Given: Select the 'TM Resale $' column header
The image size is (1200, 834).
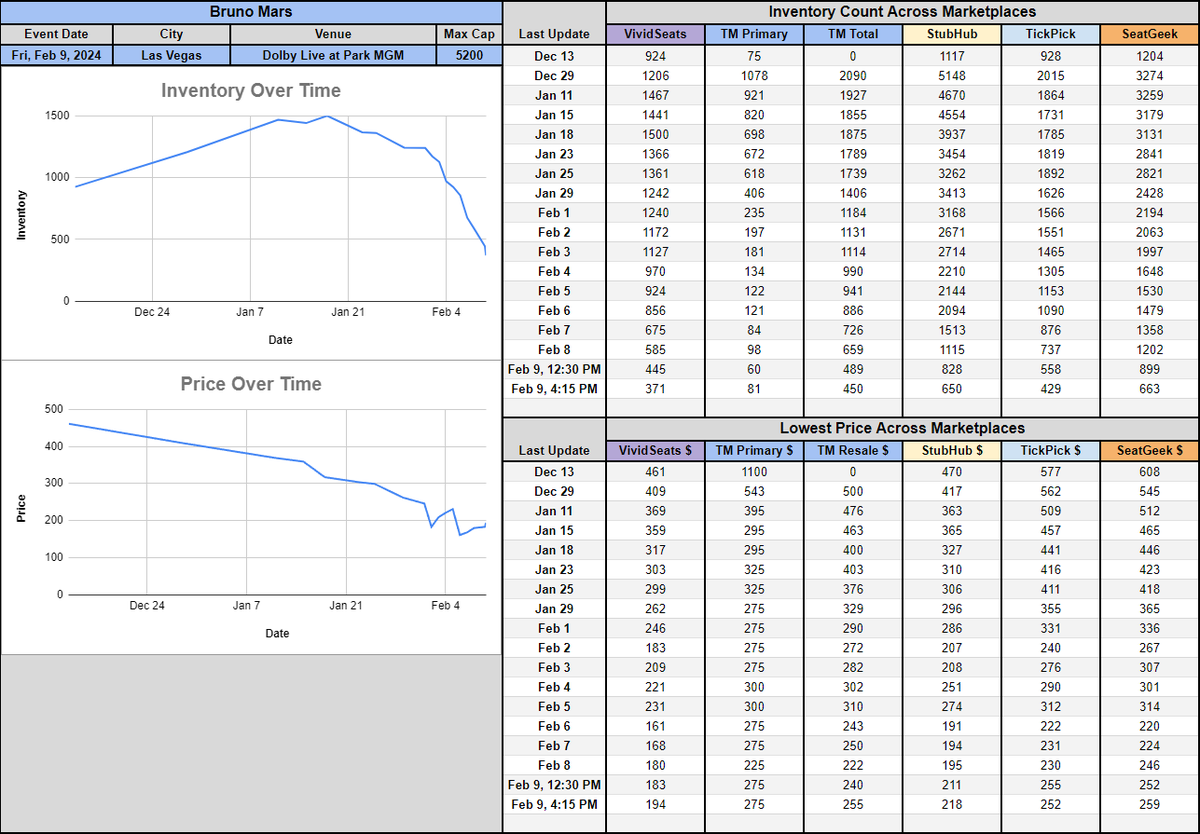Looking at the screenshot, I should coord(852,451).
